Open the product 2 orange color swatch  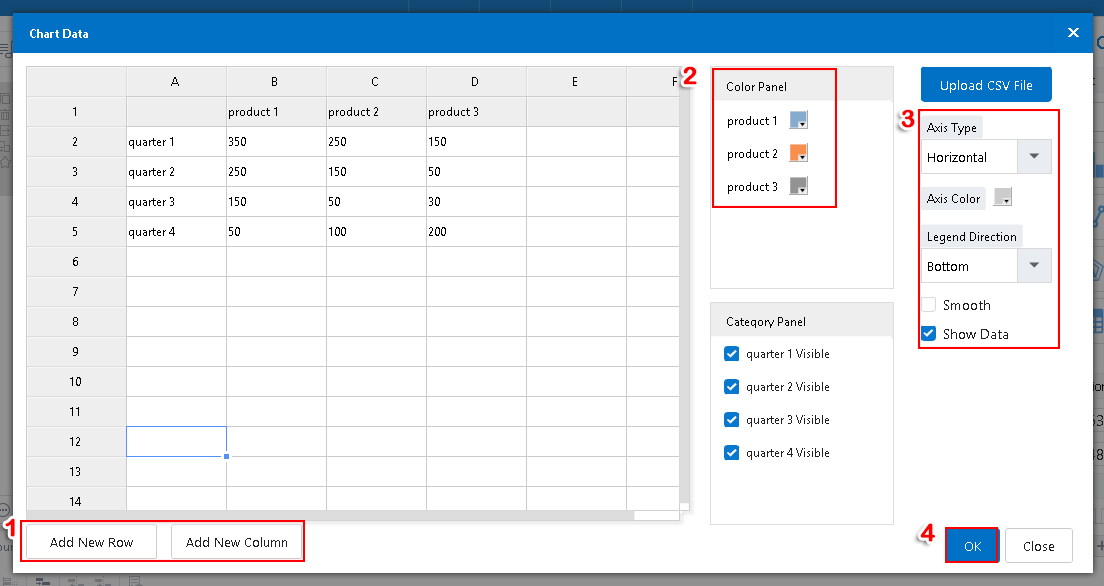[x=798, y=154]
